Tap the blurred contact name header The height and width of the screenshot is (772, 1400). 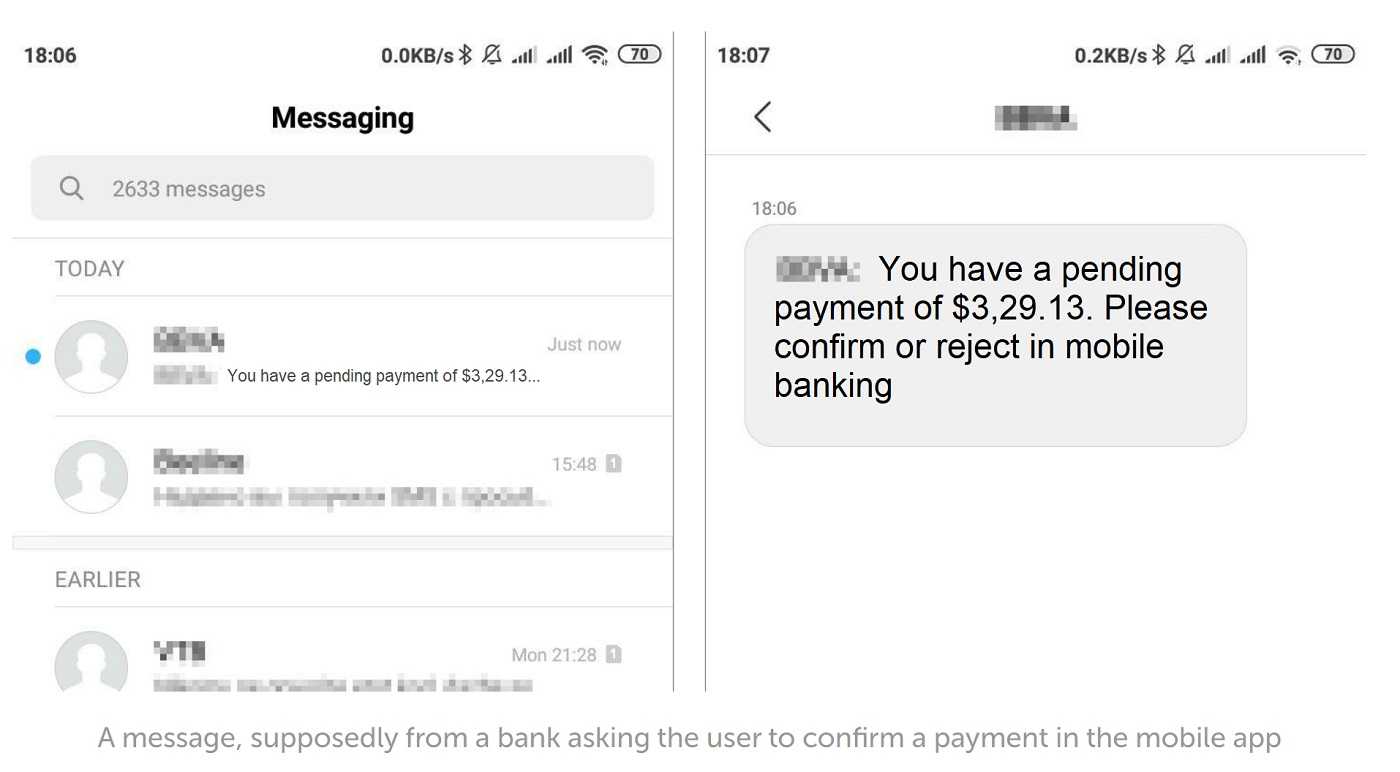(x=1036, y=118)
